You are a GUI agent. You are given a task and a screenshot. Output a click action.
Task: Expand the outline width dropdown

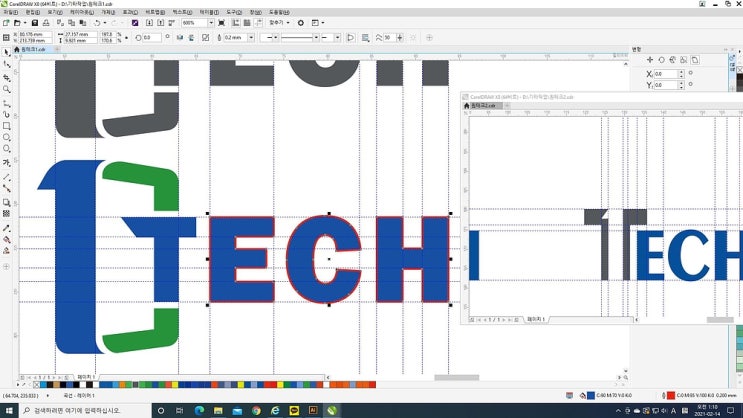point(251,37)
